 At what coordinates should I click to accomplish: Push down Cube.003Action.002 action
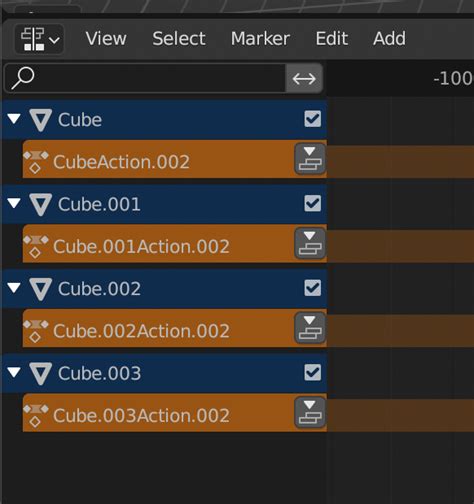(x=310, y=413)
